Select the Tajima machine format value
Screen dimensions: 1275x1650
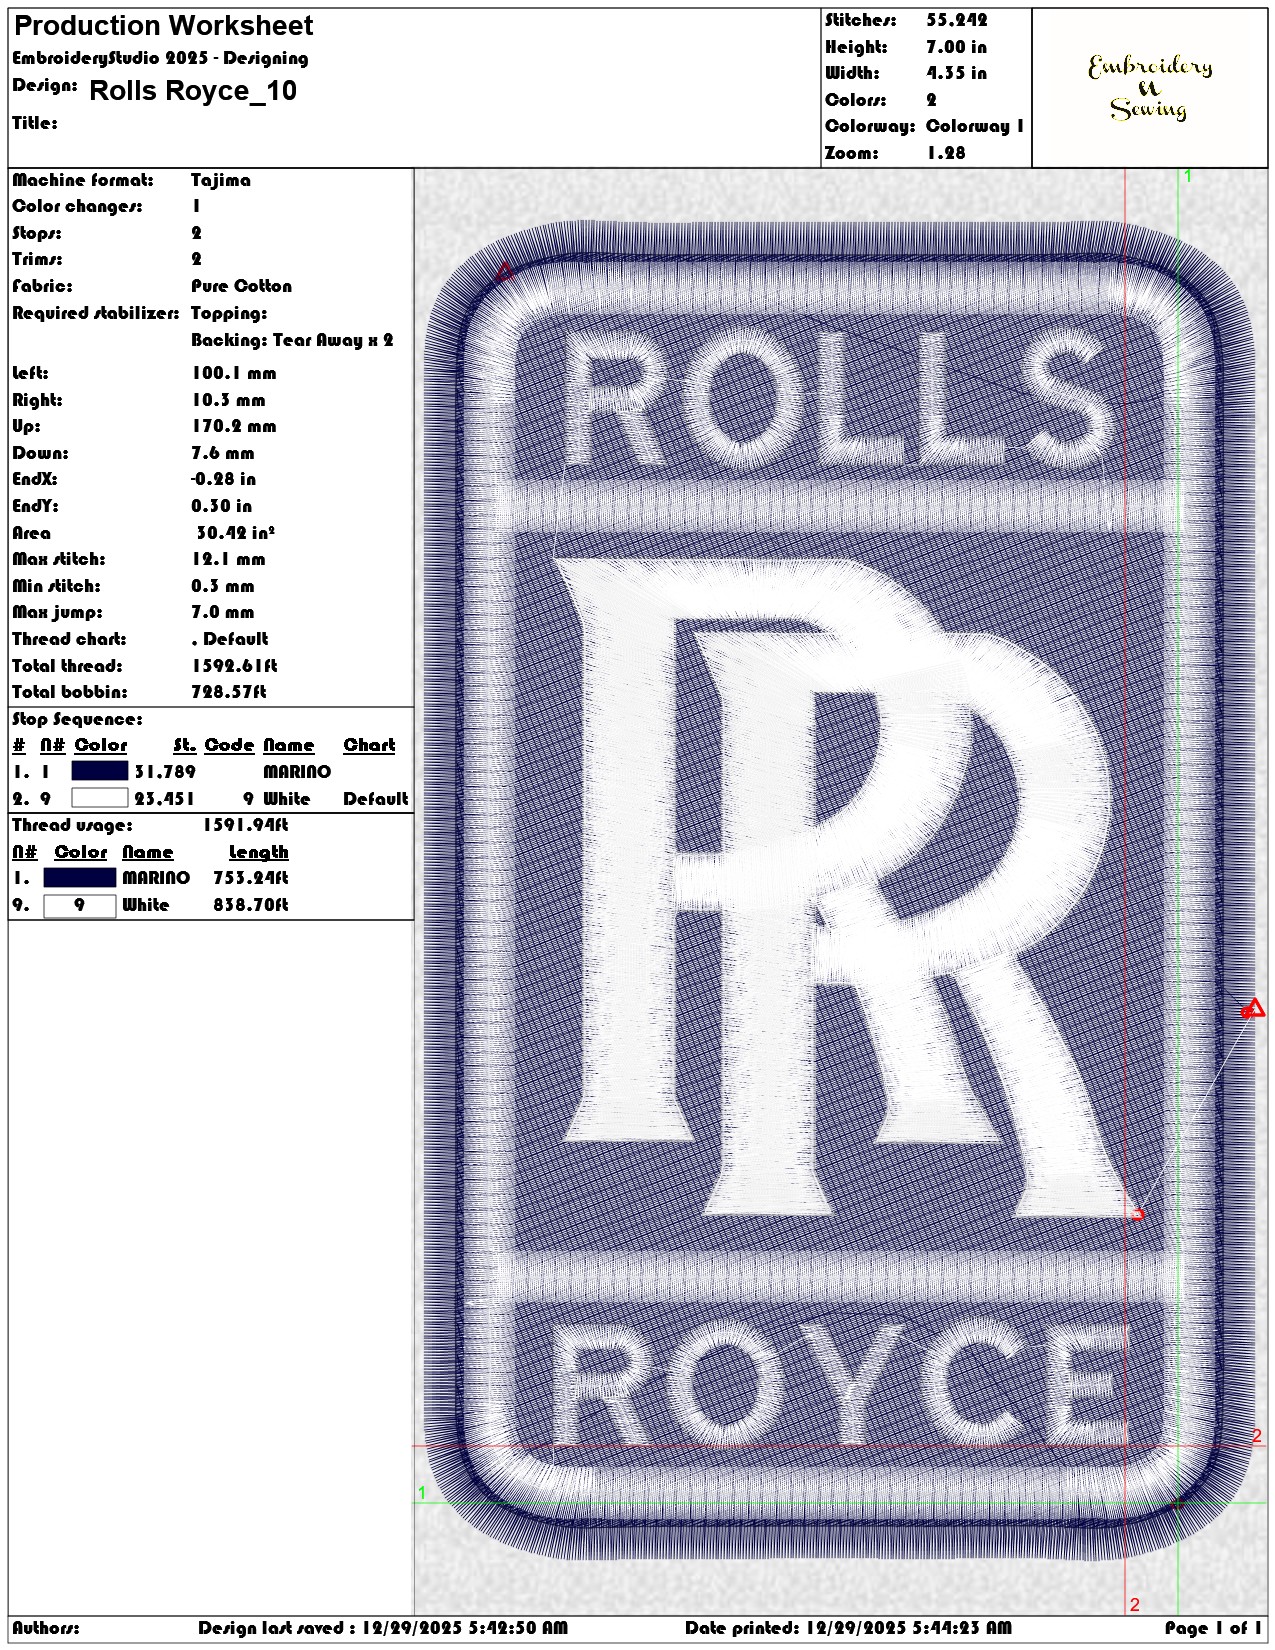tap(221, 180)
